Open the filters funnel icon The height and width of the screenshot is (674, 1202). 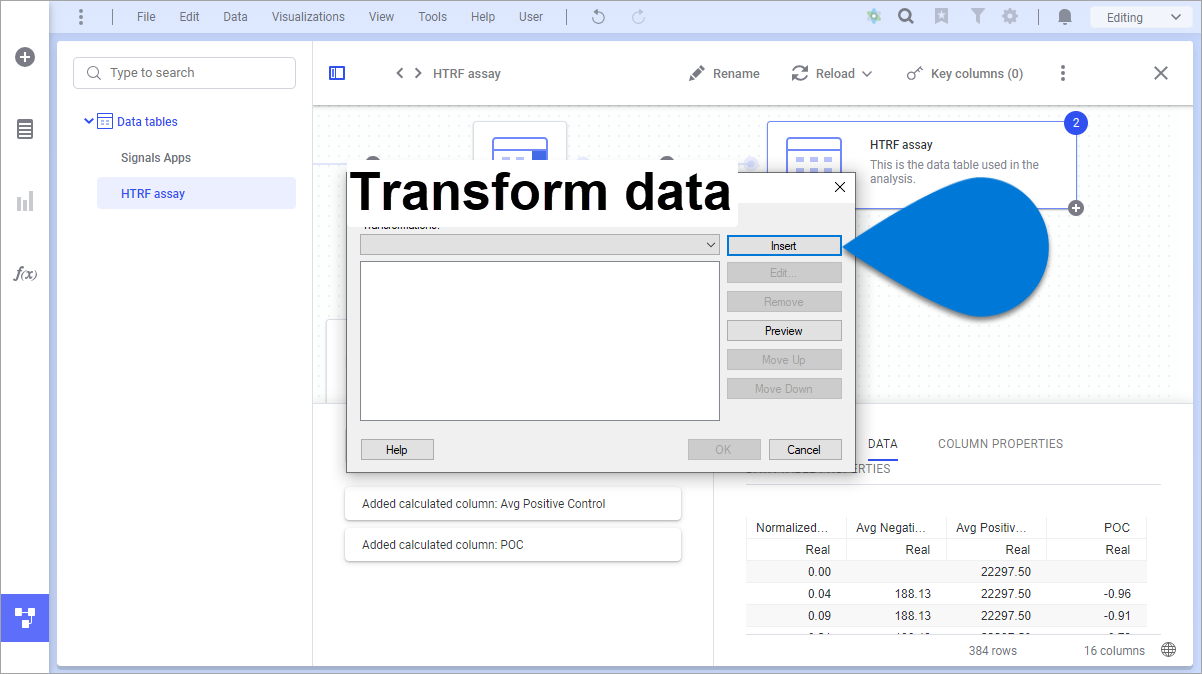click(977, 17)
